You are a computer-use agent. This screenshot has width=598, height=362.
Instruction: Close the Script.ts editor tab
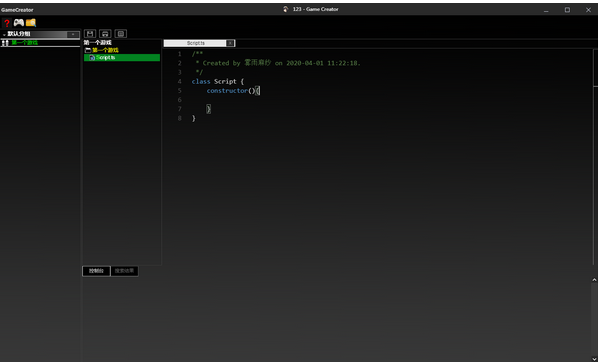point(230,43)
